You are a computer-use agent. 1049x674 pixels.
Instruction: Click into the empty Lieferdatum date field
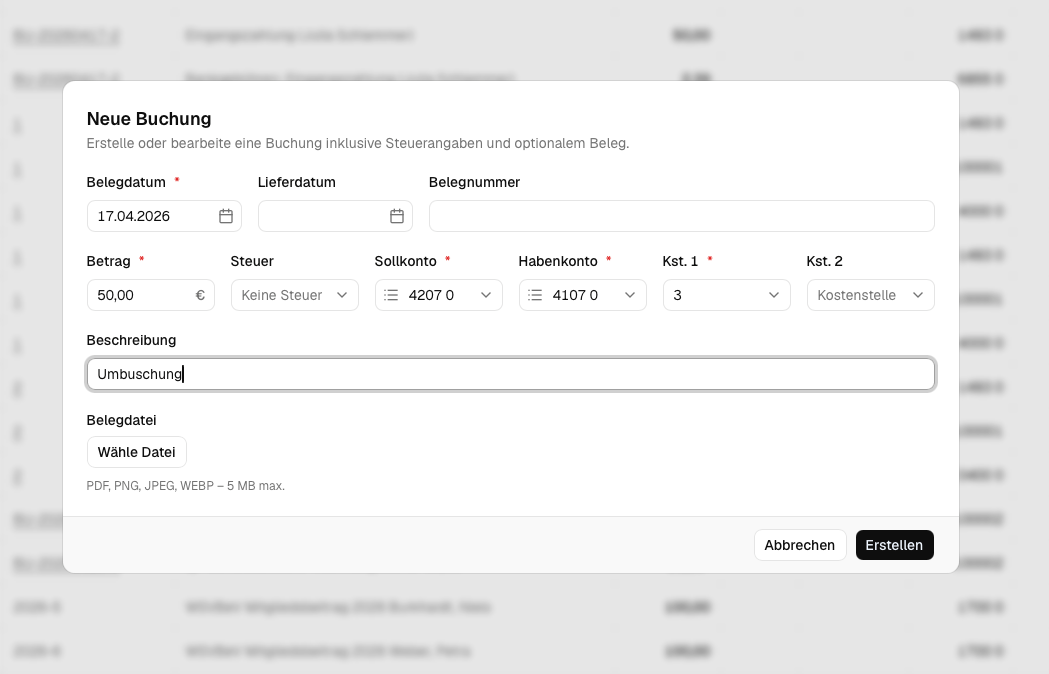[x=320, y=216]
